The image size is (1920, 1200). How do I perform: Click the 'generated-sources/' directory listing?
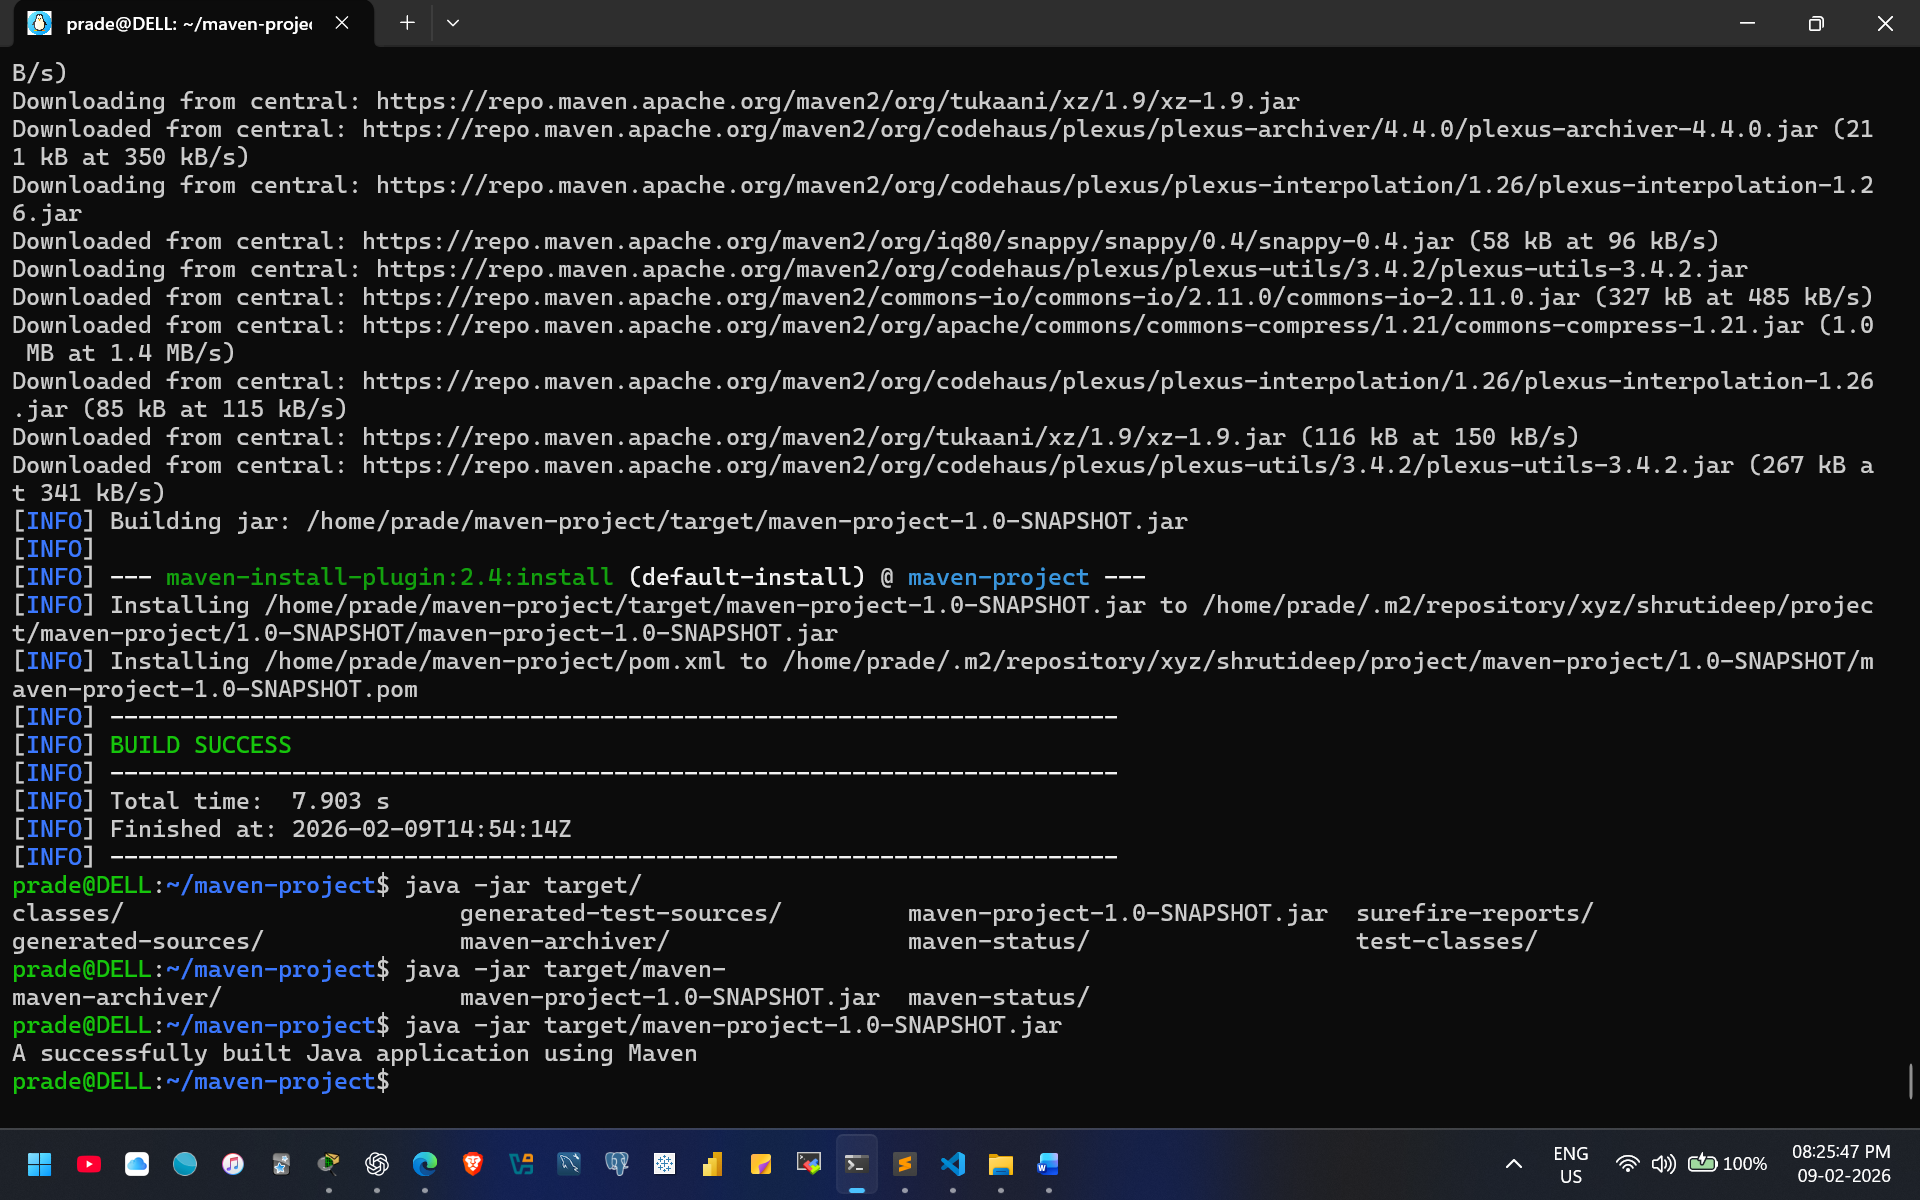(x=137, y=941)
